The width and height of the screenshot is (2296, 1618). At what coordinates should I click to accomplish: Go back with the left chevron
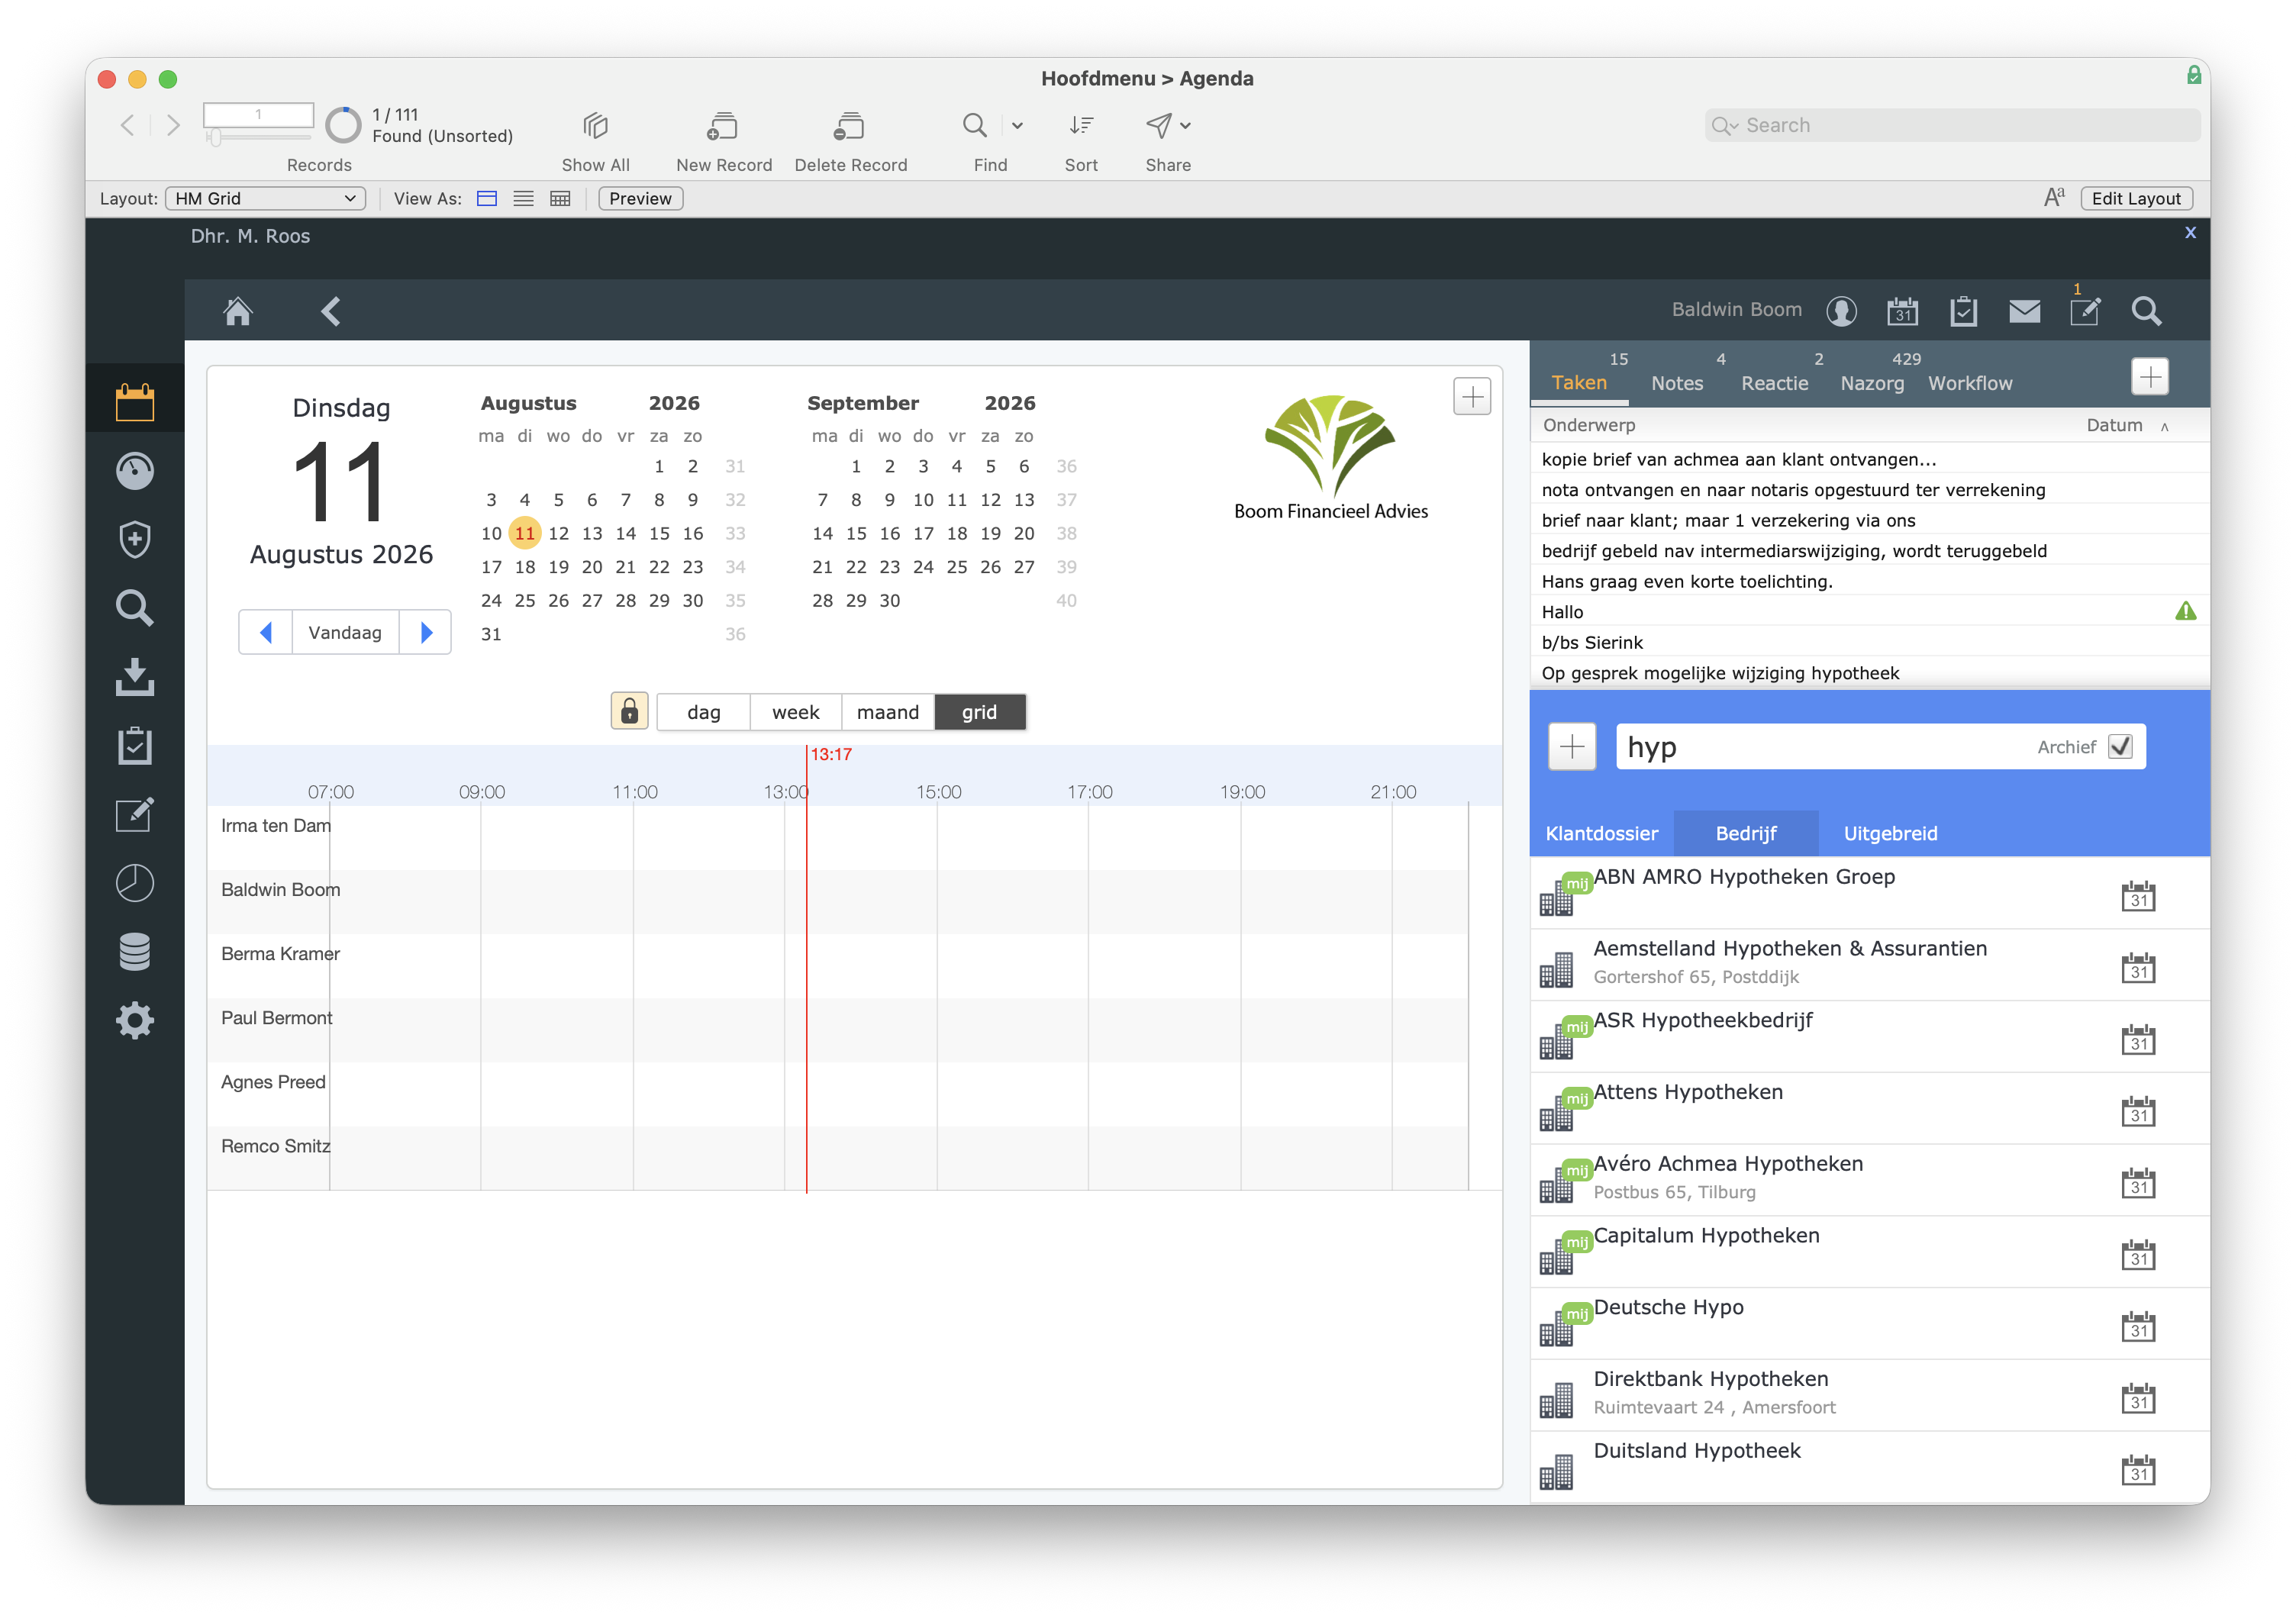331,311
